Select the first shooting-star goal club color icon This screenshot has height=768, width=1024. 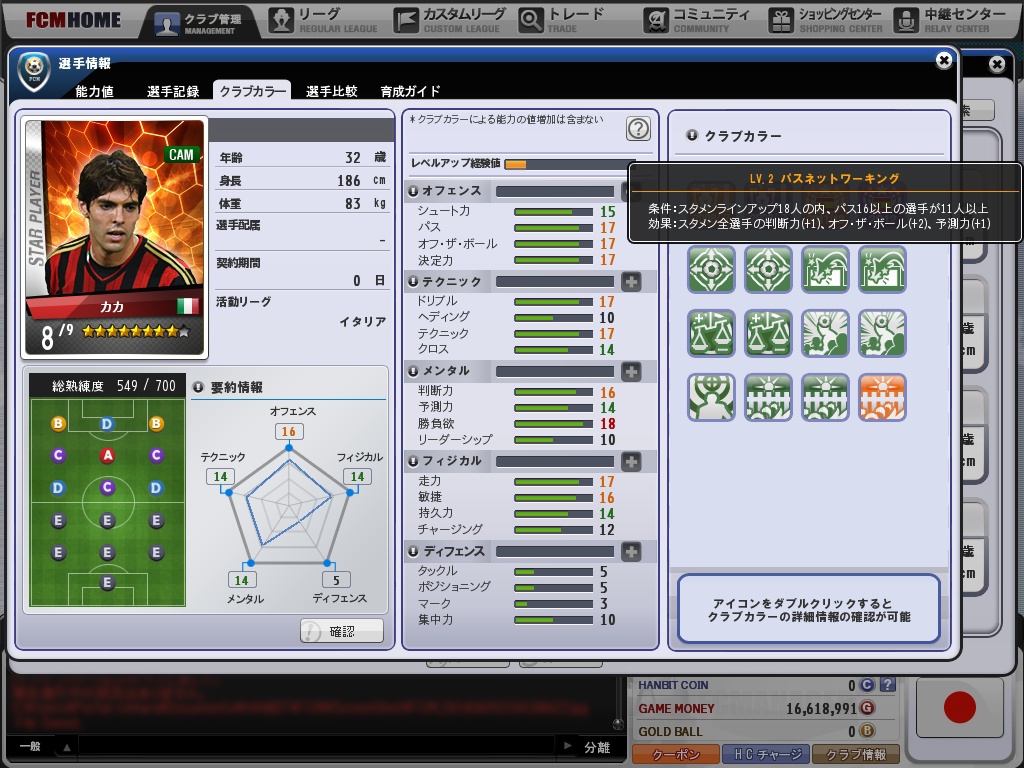(x=825, y=269)
